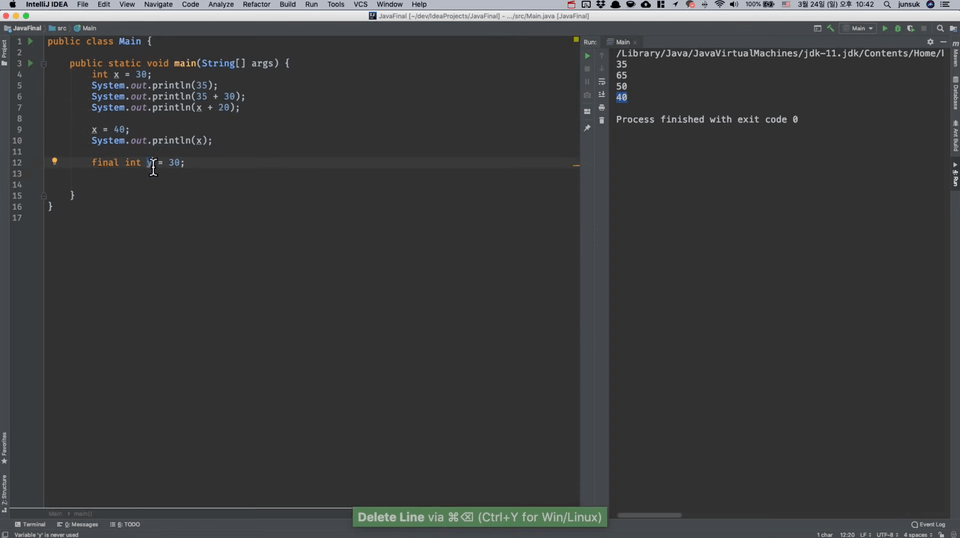The height and width of the screenshot is (538, 960).
Task: Open the 12:20 go-to-line status indicator
Action: click(847, 534)
